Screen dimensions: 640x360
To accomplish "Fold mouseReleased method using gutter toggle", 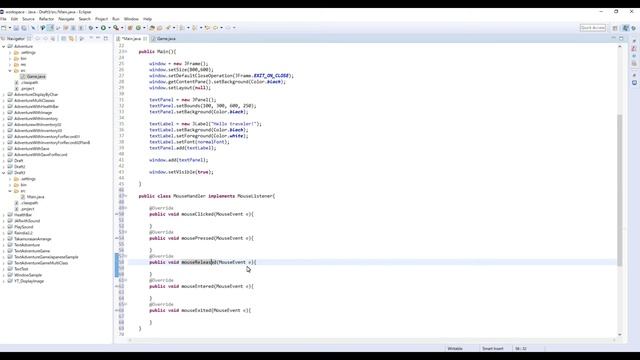I will coord(126,256).
